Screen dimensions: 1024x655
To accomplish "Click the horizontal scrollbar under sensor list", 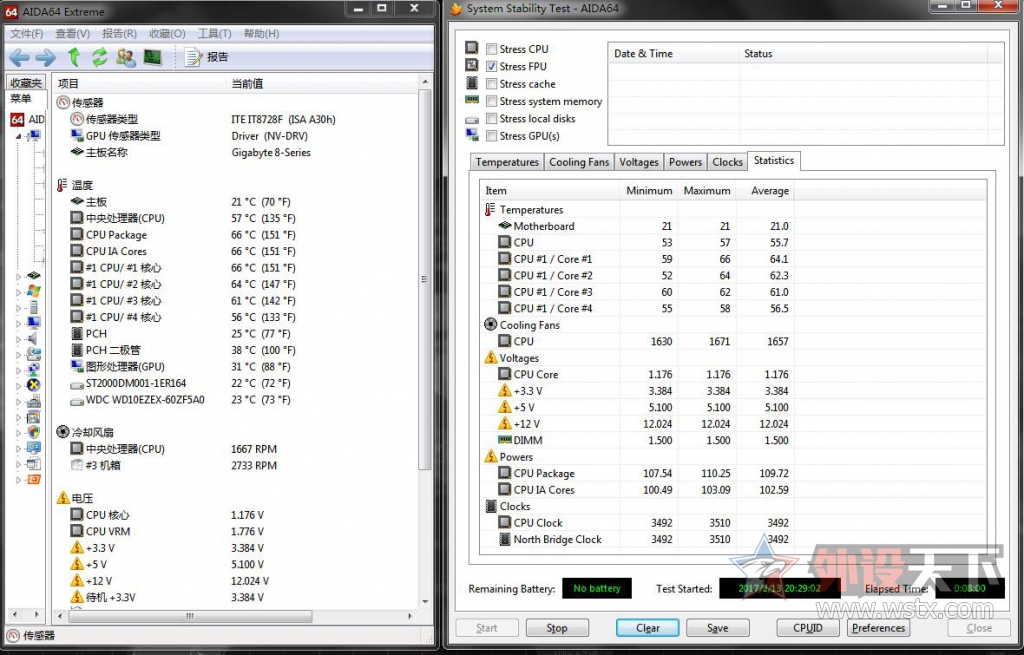I will [x=190, y=616].
